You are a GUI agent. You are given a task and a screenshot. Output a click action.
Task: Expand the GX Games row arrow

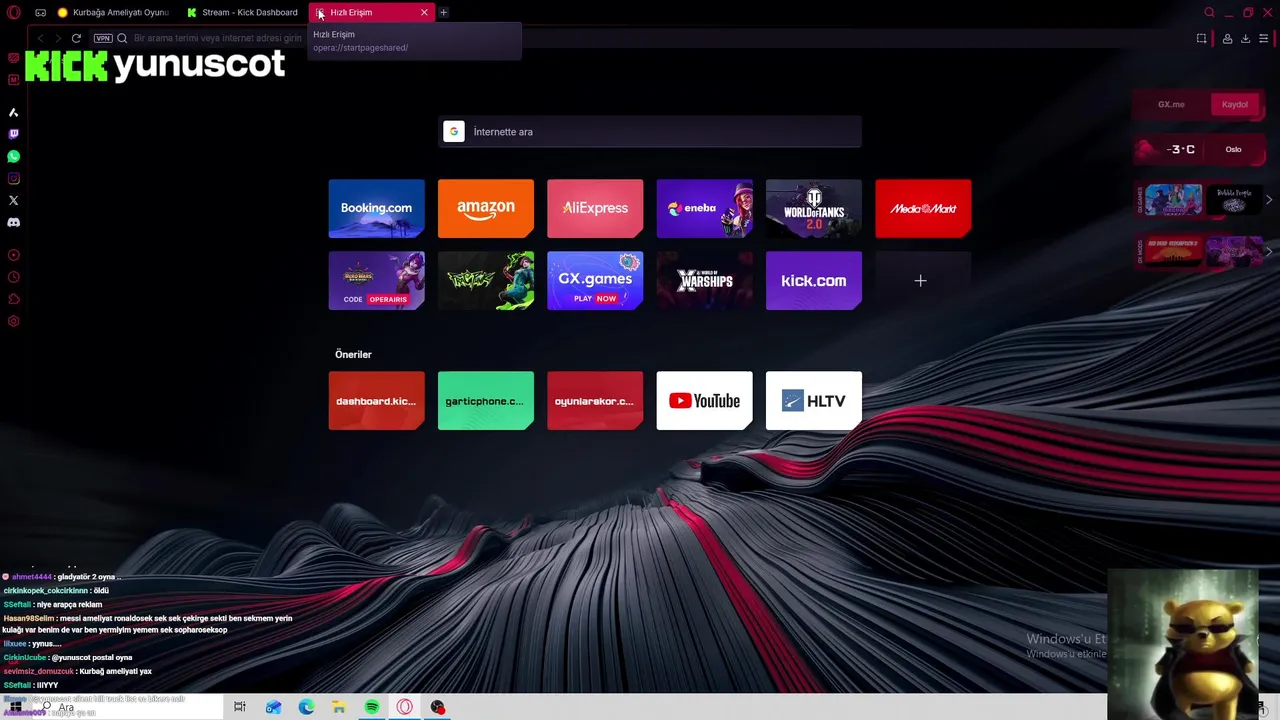pyautogui.click(x=1269, y=200)
